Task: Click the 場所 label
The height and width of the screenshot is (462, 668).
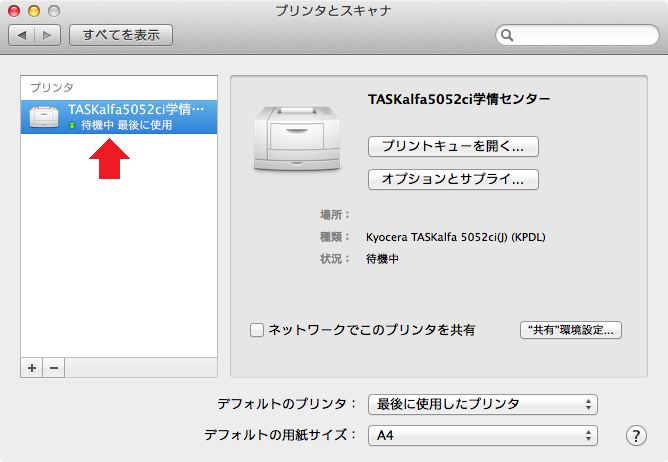Action: [x=335, y=215]
